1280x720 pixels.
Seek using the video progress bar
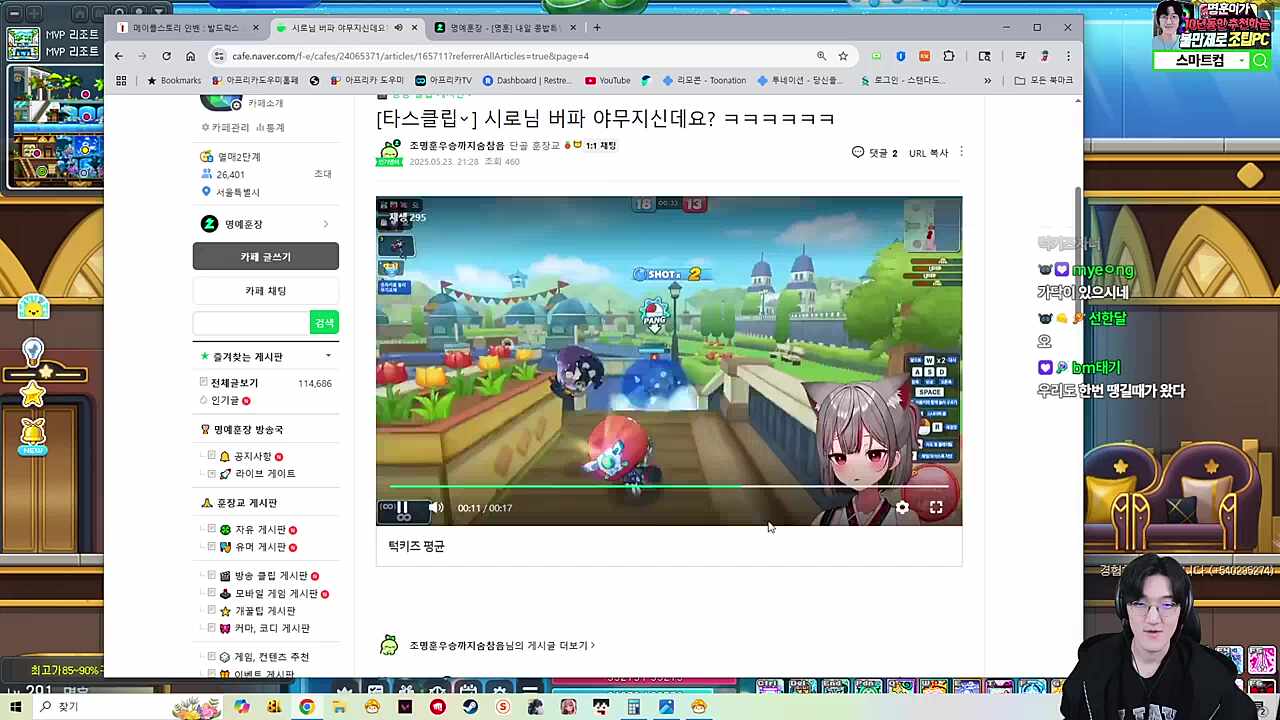[669, 487]
